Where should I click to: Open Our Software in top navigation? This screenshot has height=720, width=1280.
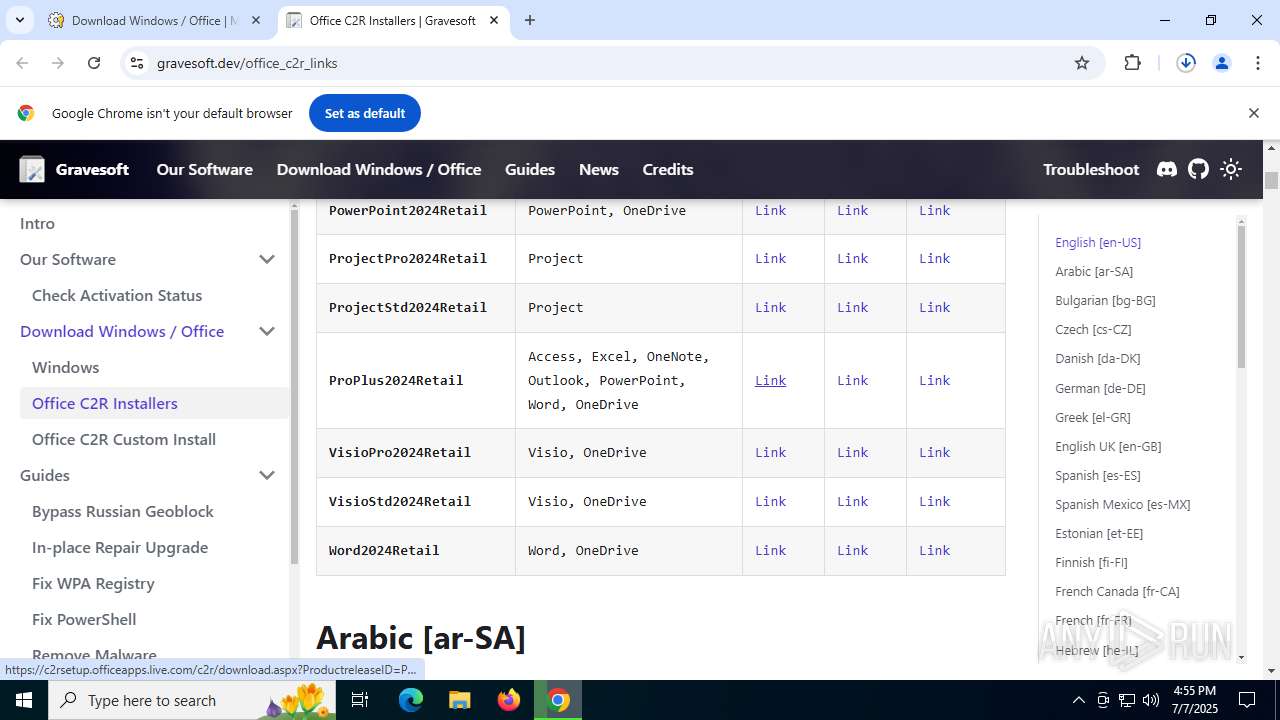coord(204,169)
